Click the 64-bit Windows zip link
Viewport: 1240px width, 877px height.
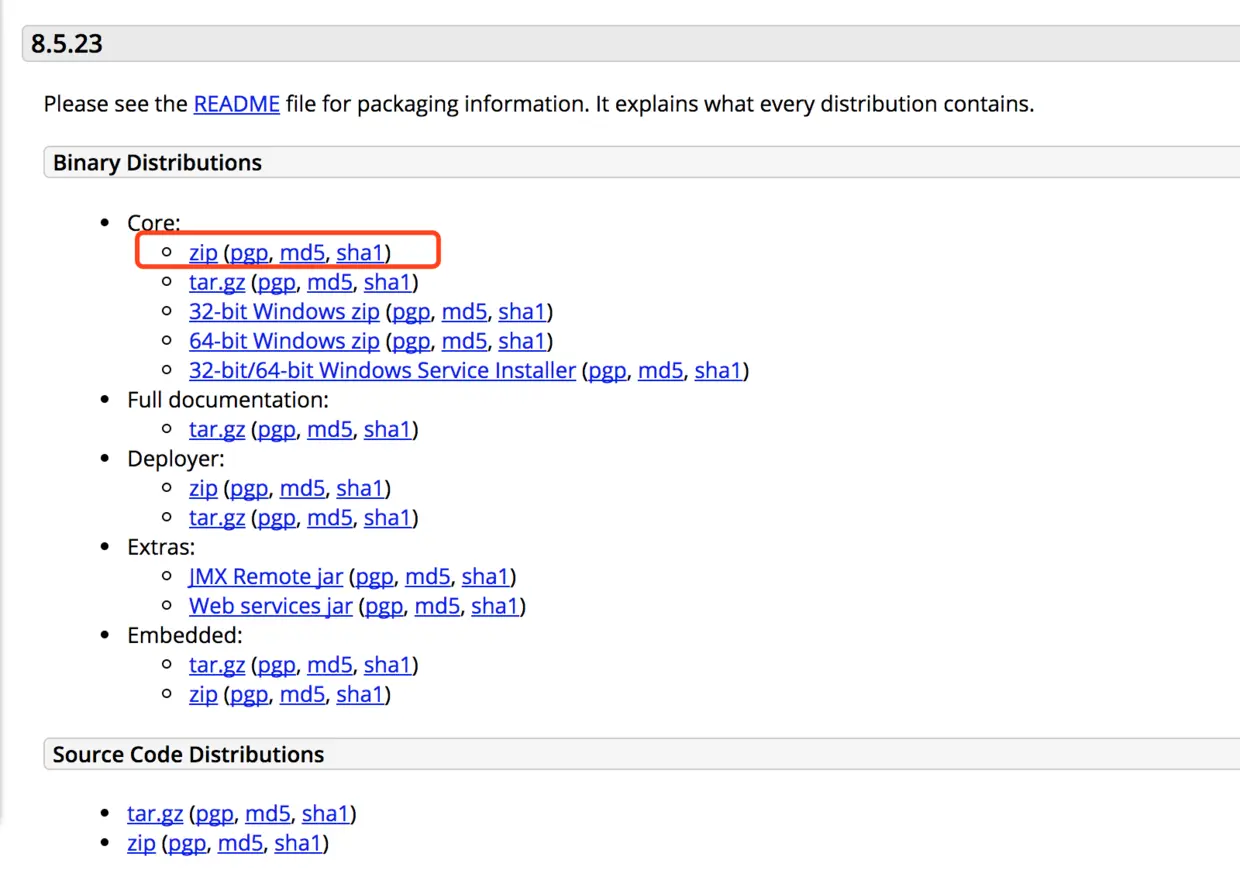click(x=284, y=341)
